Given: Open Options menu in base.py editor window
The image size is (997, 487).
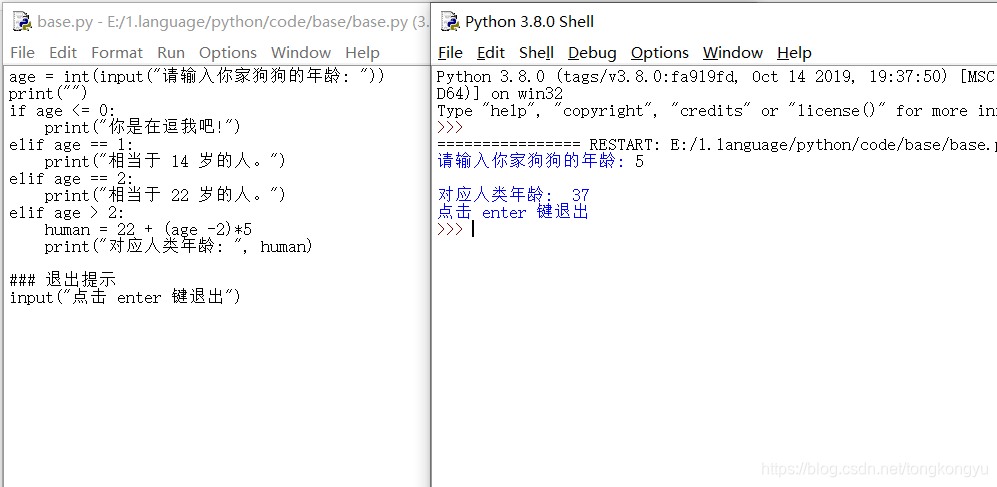Looking at the screenshot, I should click(x=228, y=53).
